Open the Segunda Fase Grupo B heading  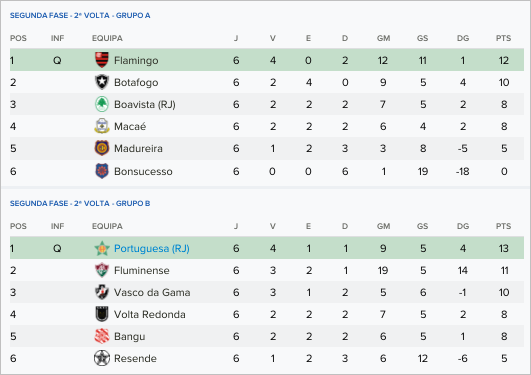(80, 203)
